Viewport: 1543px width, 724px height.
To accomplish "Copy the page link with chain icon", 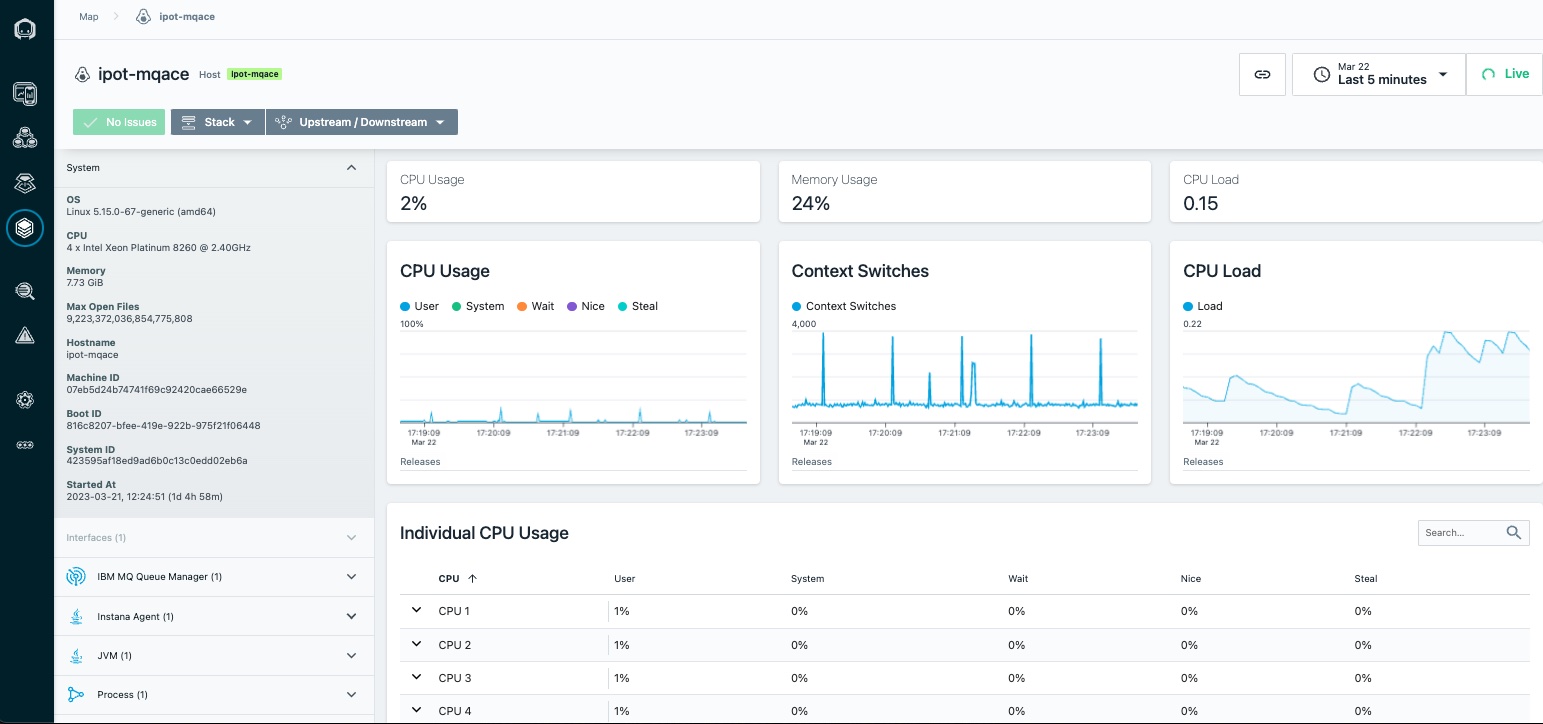I will click(x=1262, y=74).
